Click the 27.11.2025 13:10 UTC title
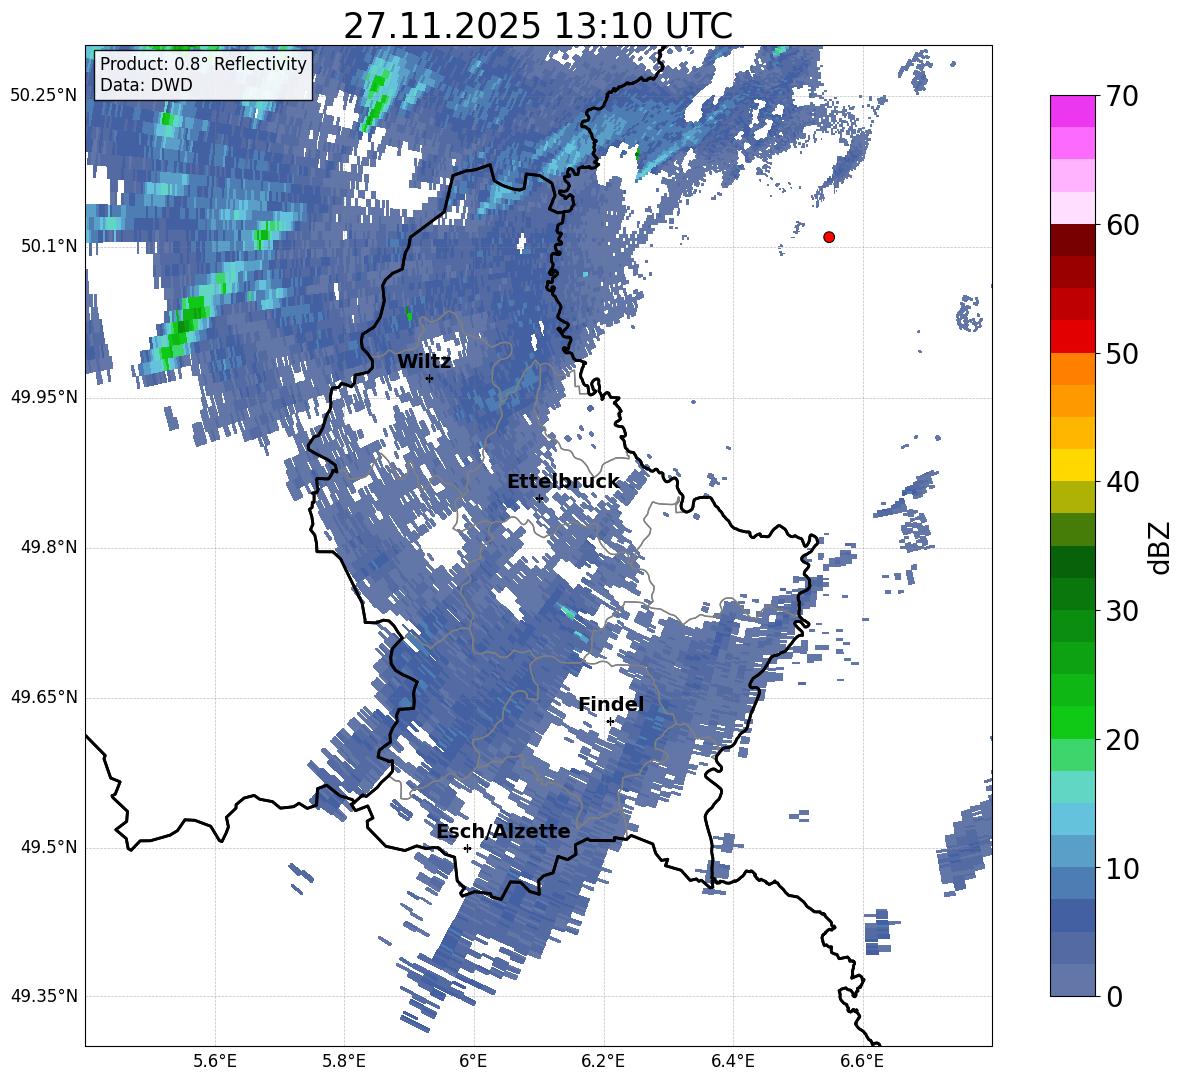The width and height of the screenshot is (1184, 1081). pos(538,27)
